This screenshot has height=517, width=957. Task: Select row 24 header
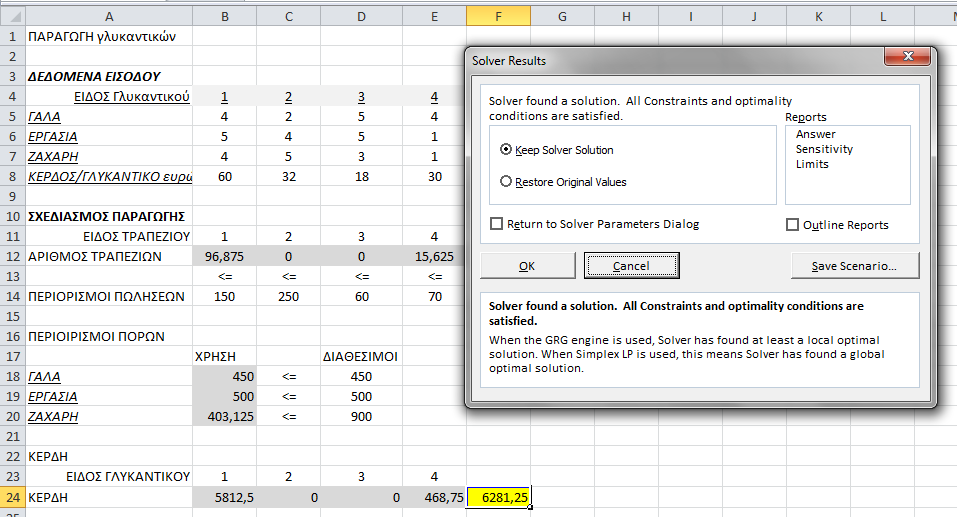(x=13, y=497)
